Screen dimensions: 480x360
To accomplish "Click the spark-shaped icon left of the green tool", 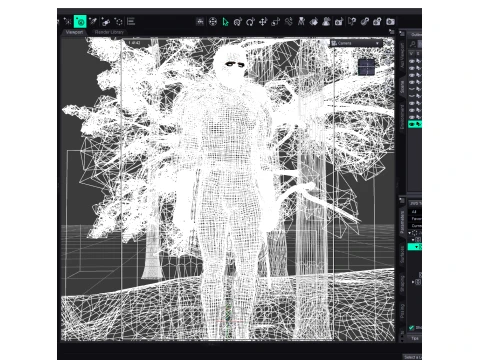I will point(68,22).
